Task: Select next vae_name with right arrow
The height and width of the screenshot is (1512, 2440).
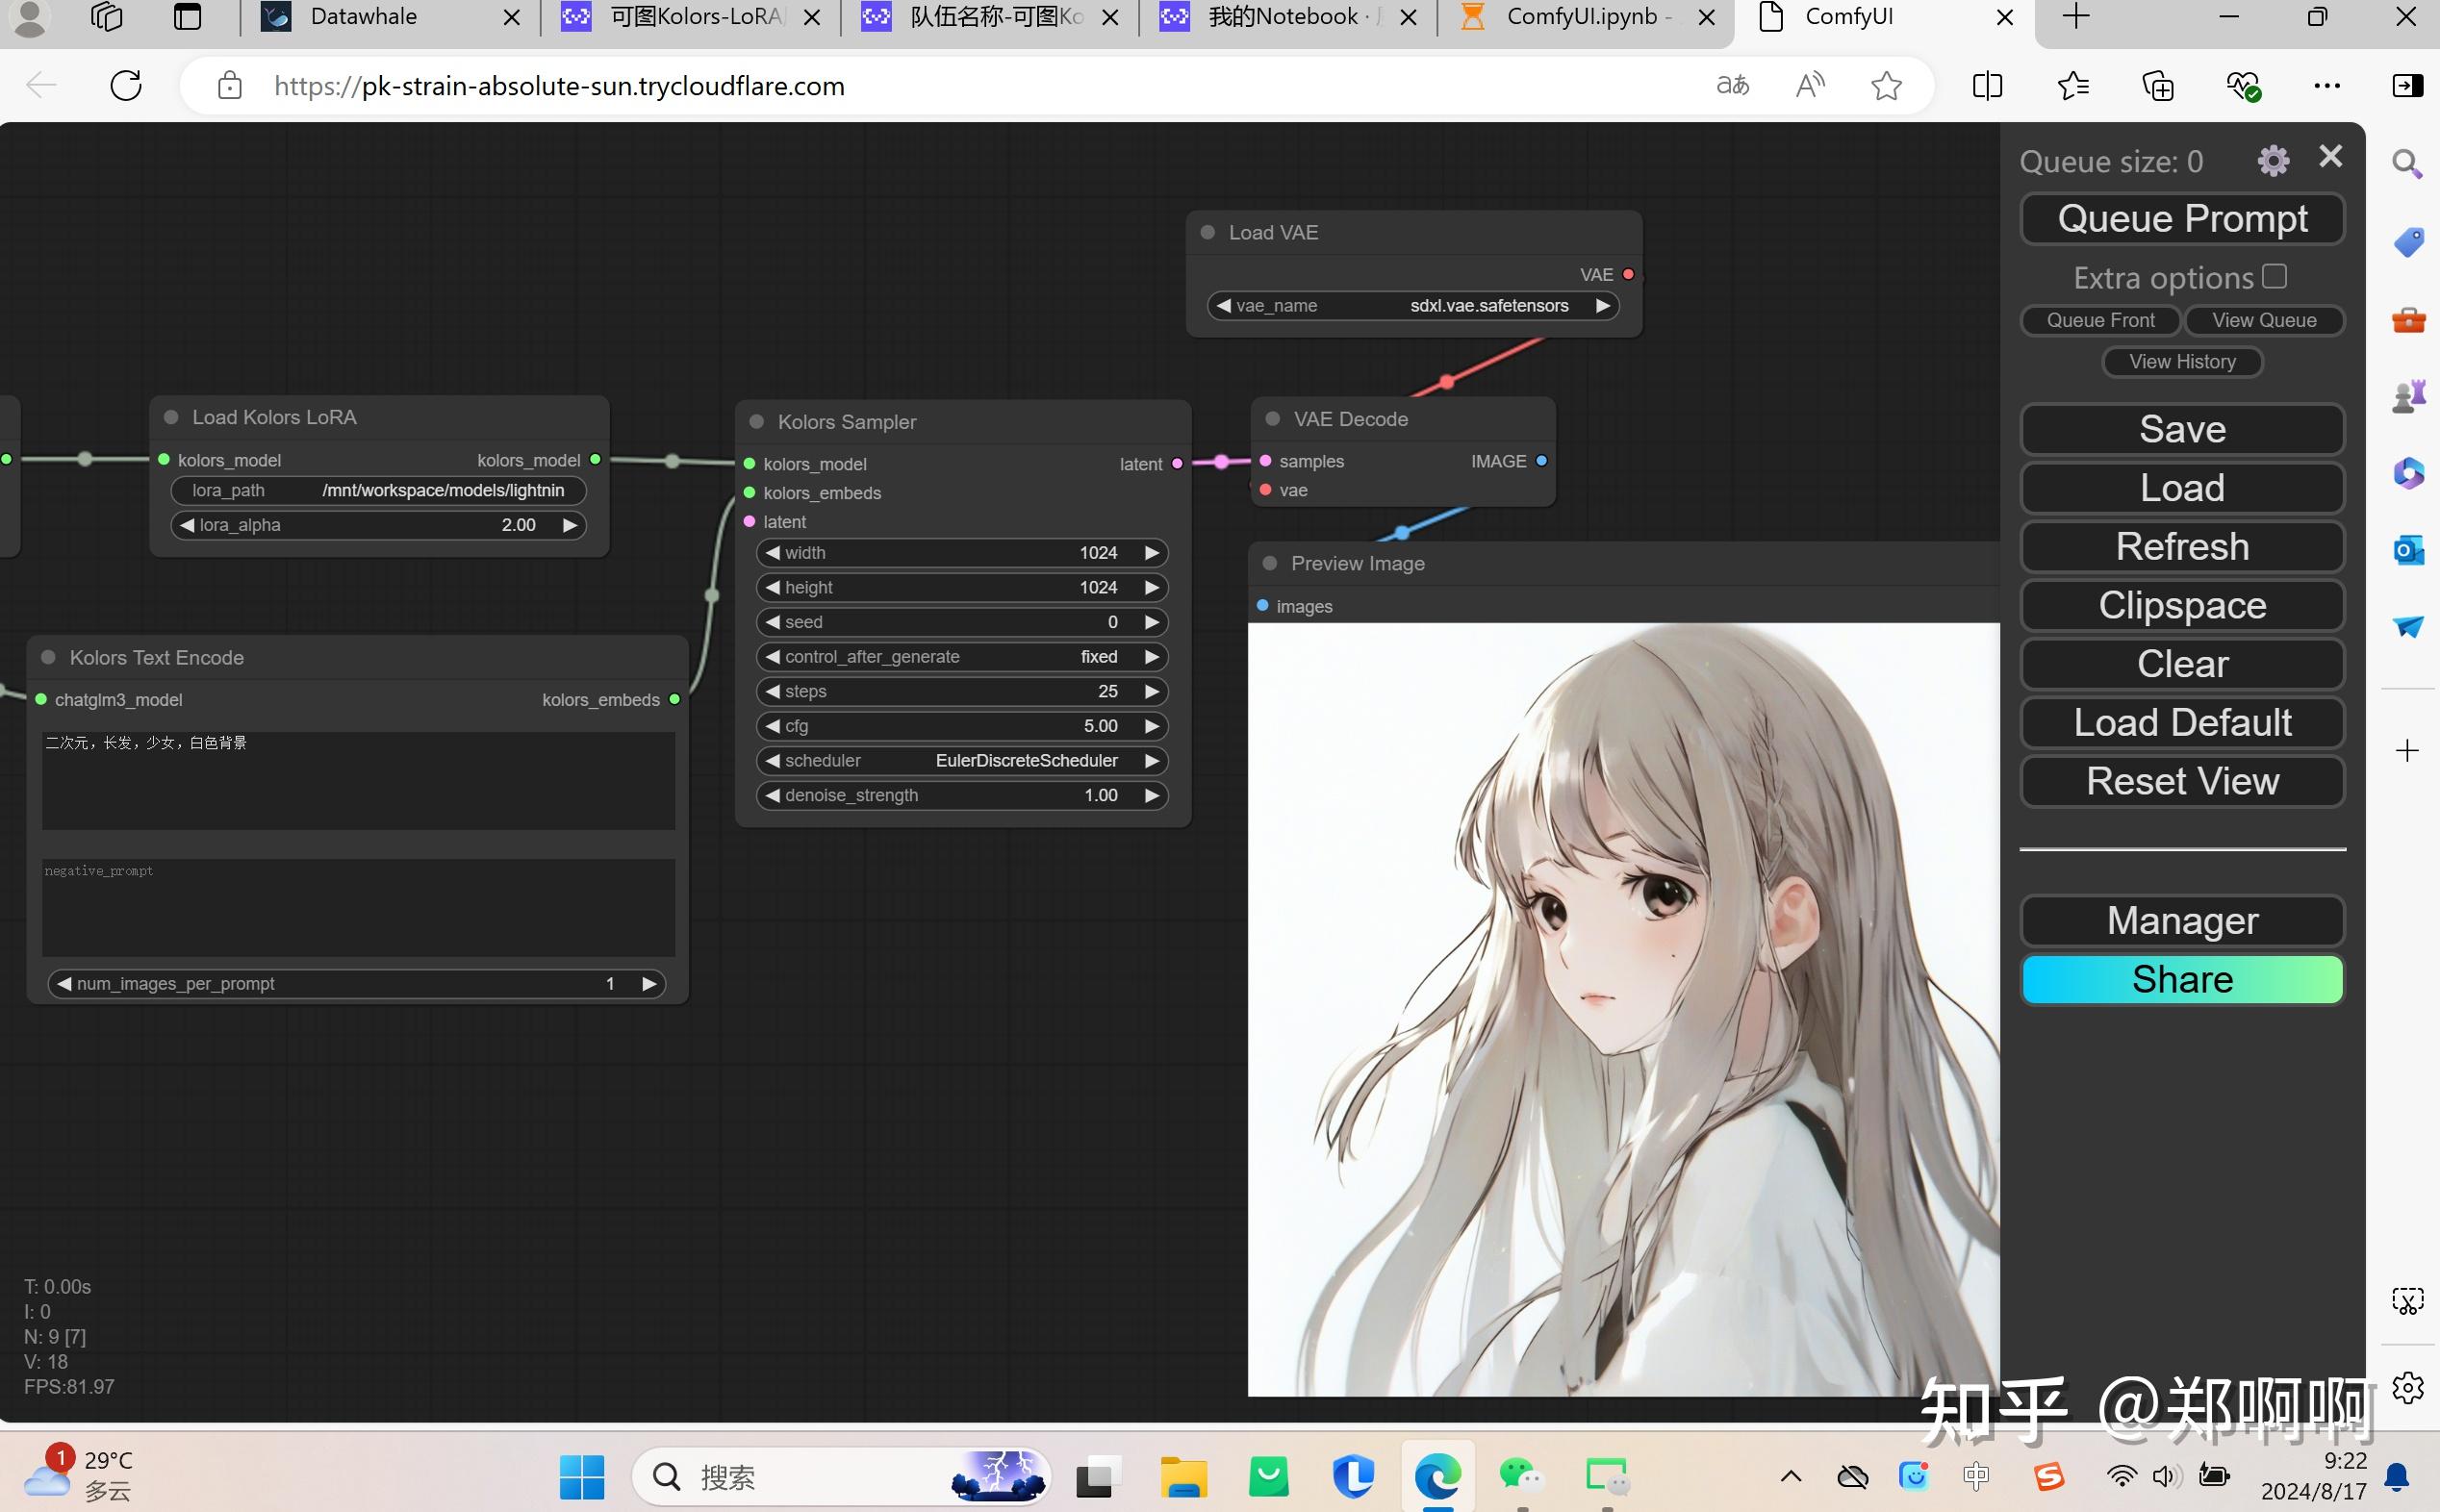Action: click(x=1602, y=306)
